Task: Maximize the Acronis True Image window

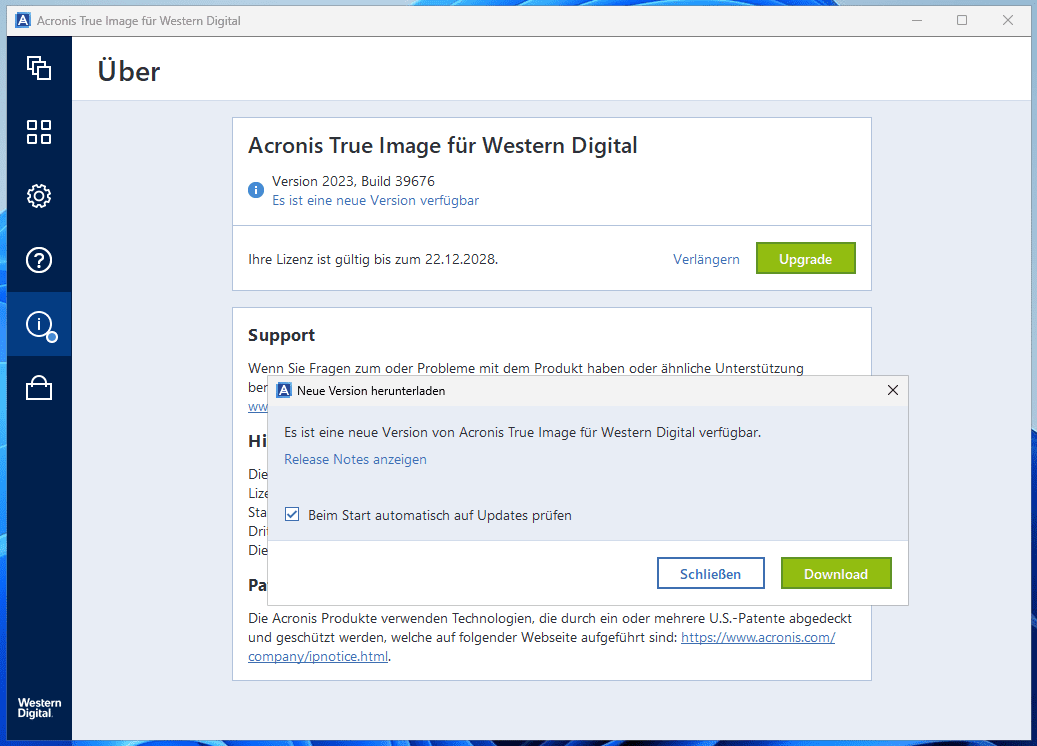Action: coord(962,21)
